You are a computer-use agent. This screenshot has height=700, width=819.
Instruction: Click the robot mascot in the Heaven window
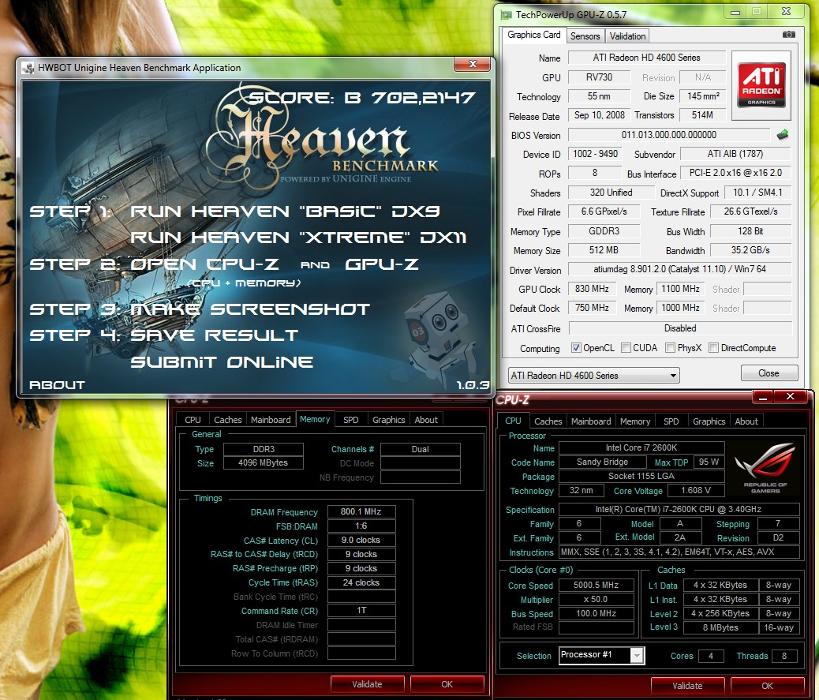click(439, 334)
